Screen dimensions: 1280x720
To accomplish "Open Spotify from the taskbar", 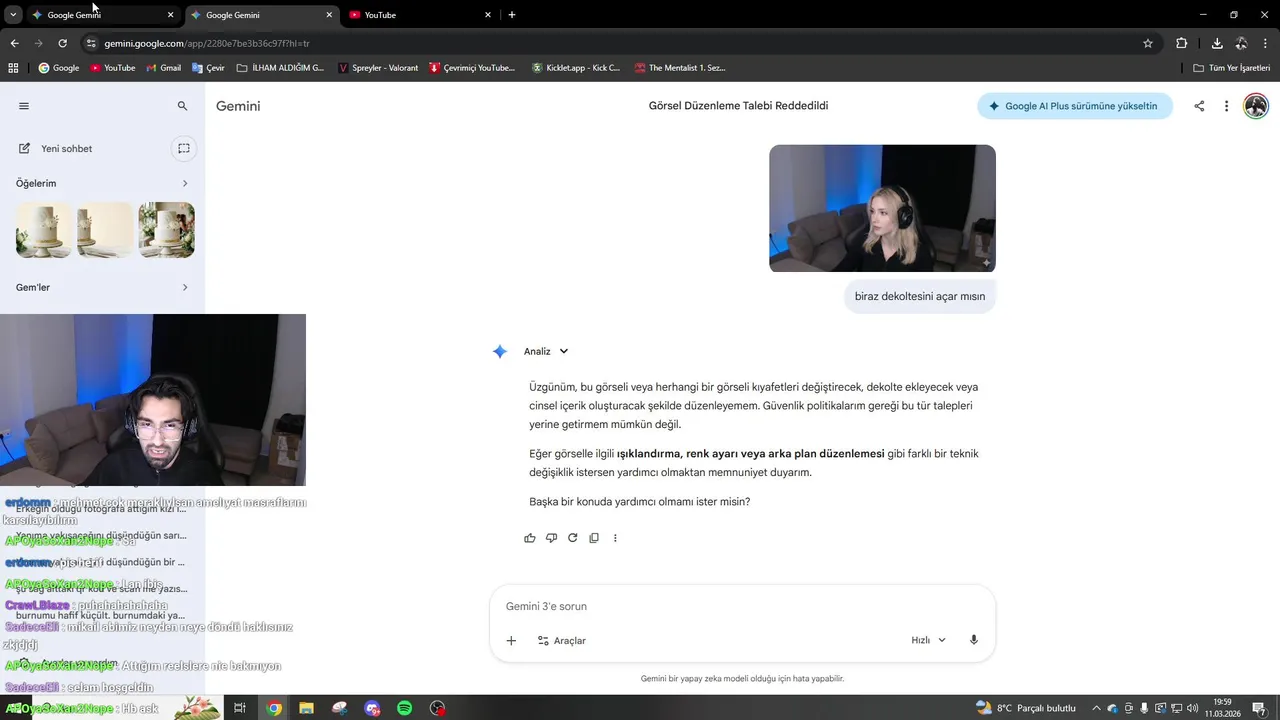I will [x=405, y=708].
